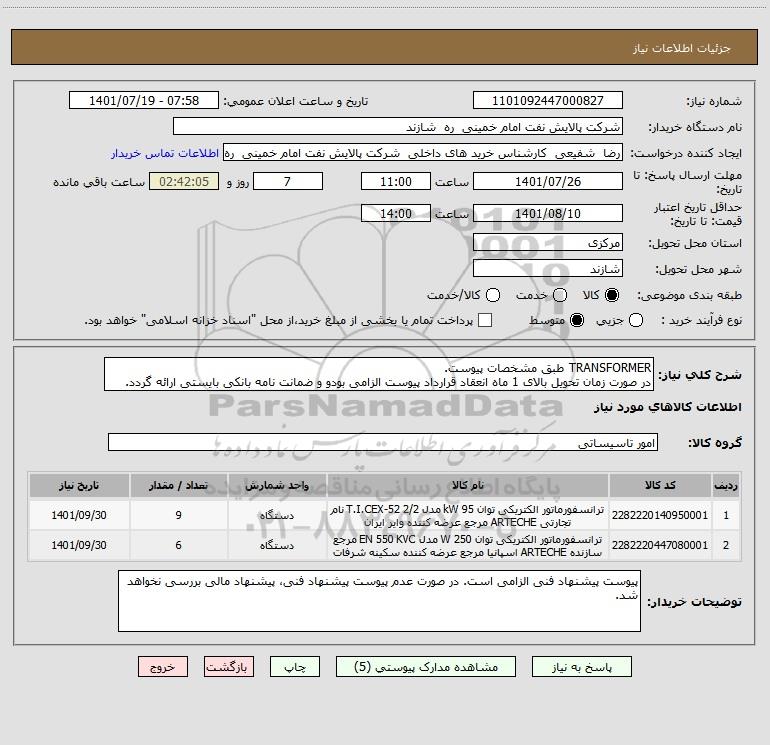Click the delivery province field مرکزی
Screen dimensions: 770x745
point(548,242)
